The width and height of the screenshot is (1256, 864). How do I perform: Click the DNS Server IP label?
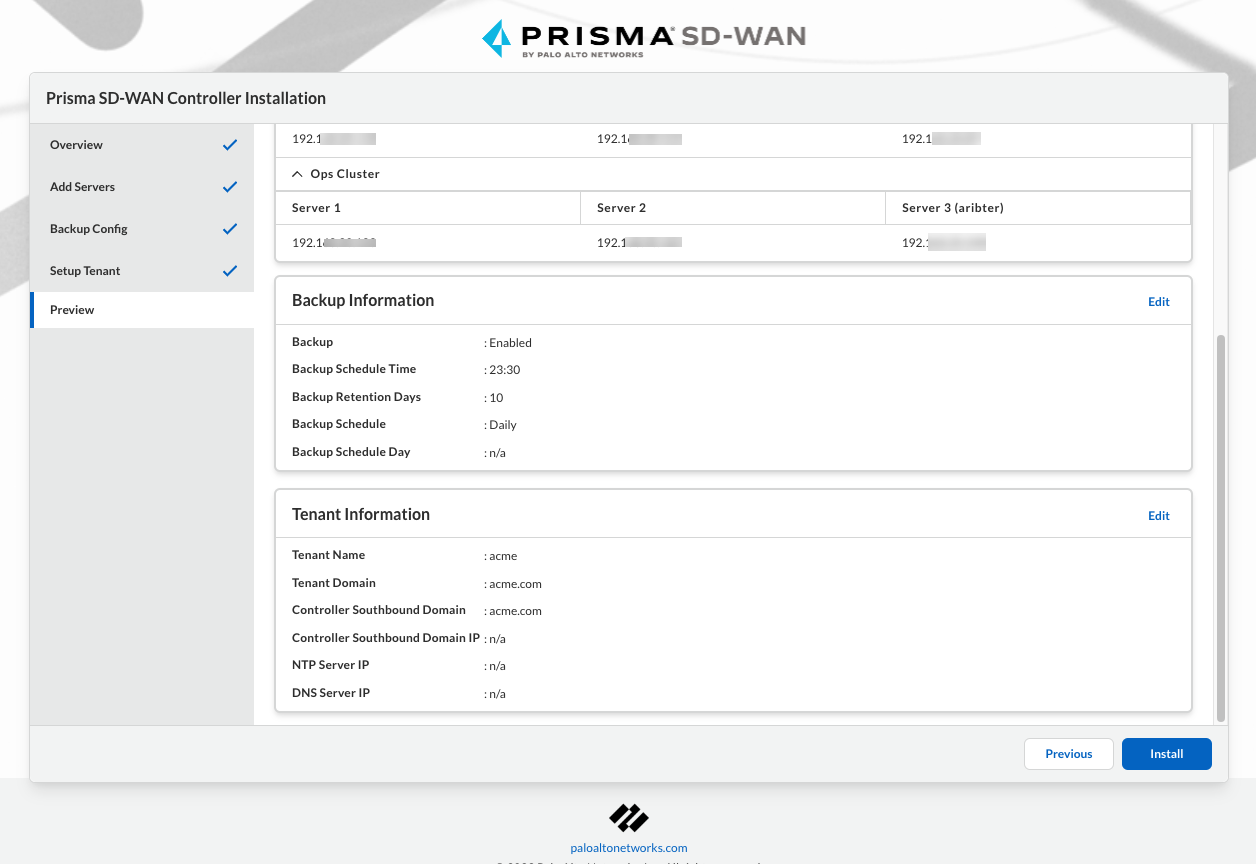[x=331, y=693]
